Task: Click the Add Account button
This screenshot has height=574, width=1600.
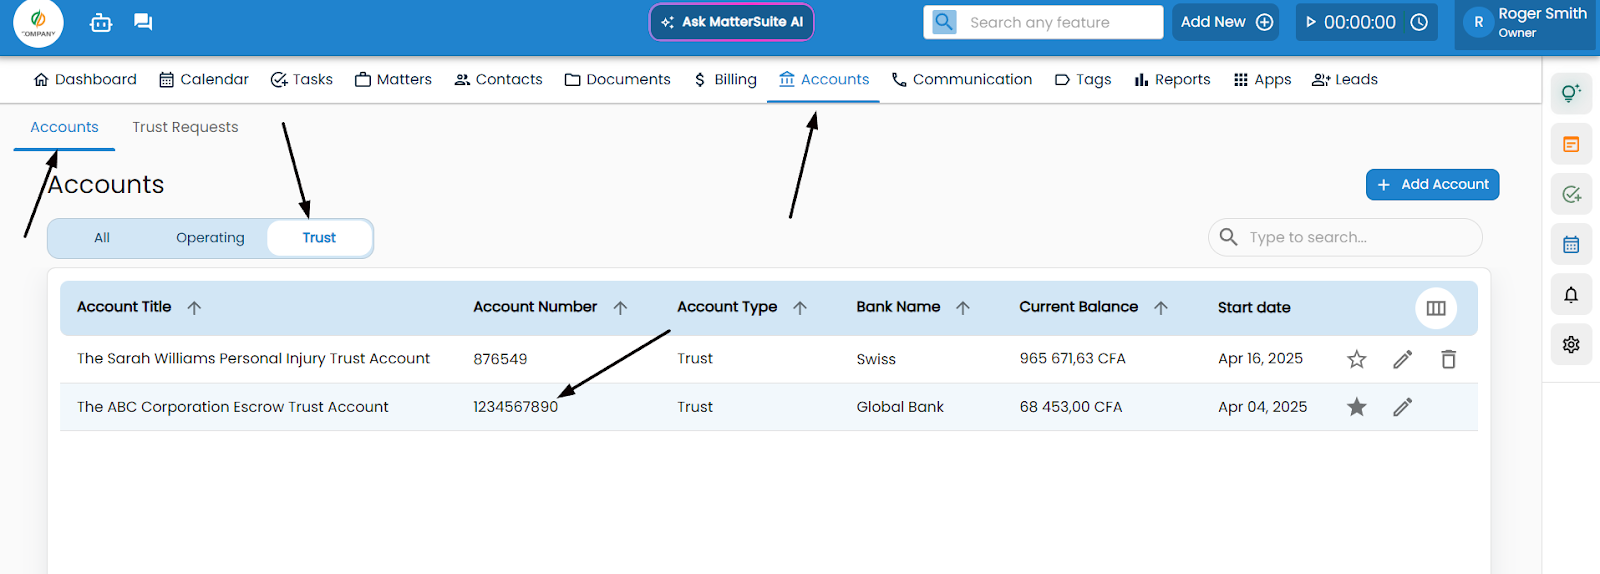Action: 1432,185
